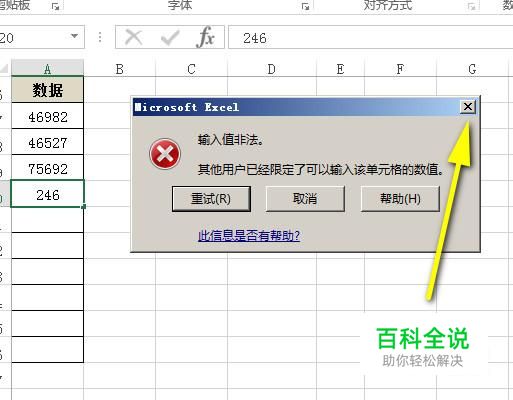Open the 对齐方式 group dialog launcher
Image resolution: width=513 pixels, height=400 pixels.
[471, 6]
